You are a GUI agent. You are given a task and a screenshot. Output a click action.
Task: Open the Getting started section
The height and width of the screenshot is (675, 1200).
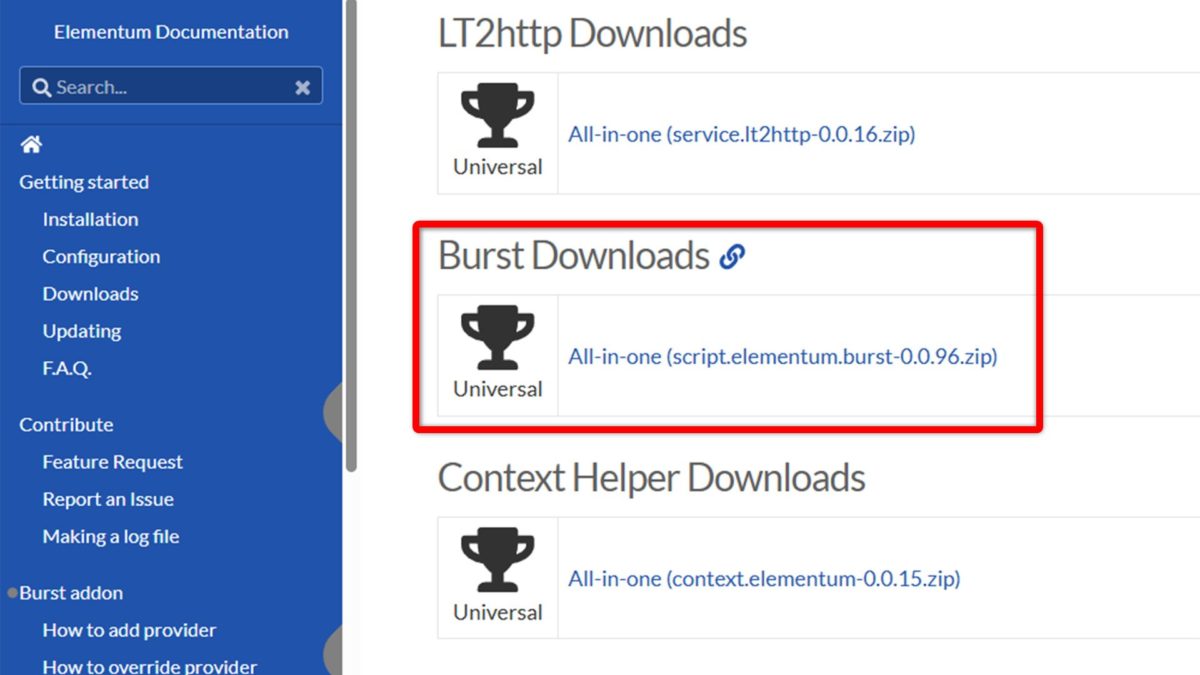click(x=84, y=182)
